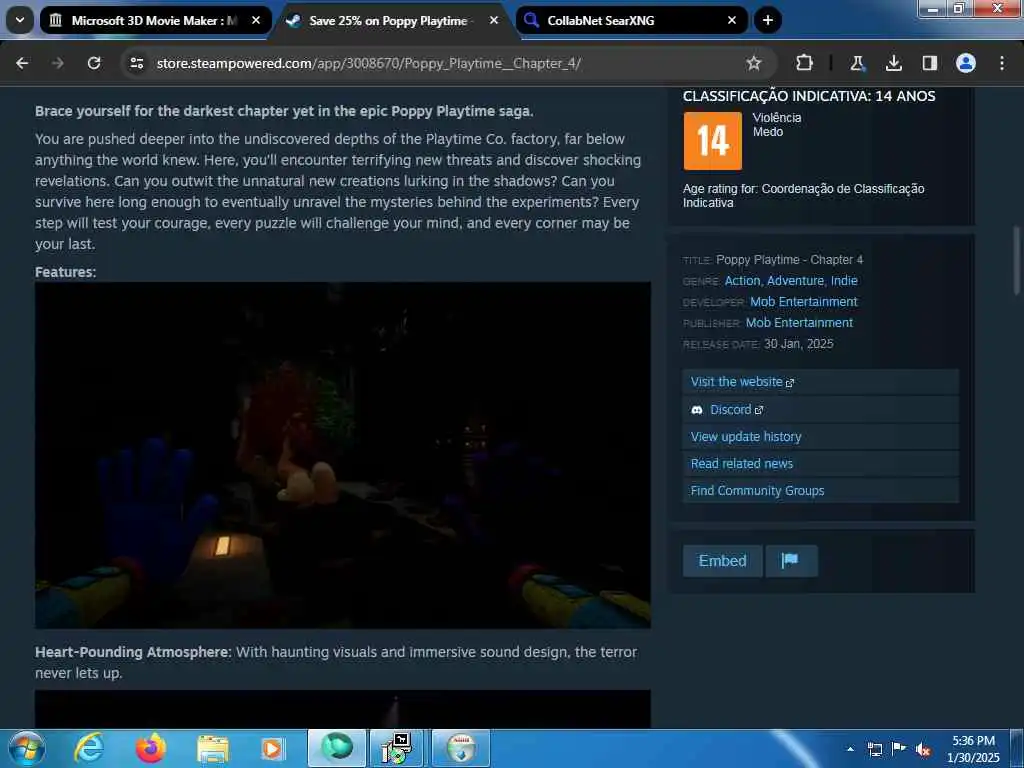Click Visit the website link
1024x768 pixels.
(820, 382)
